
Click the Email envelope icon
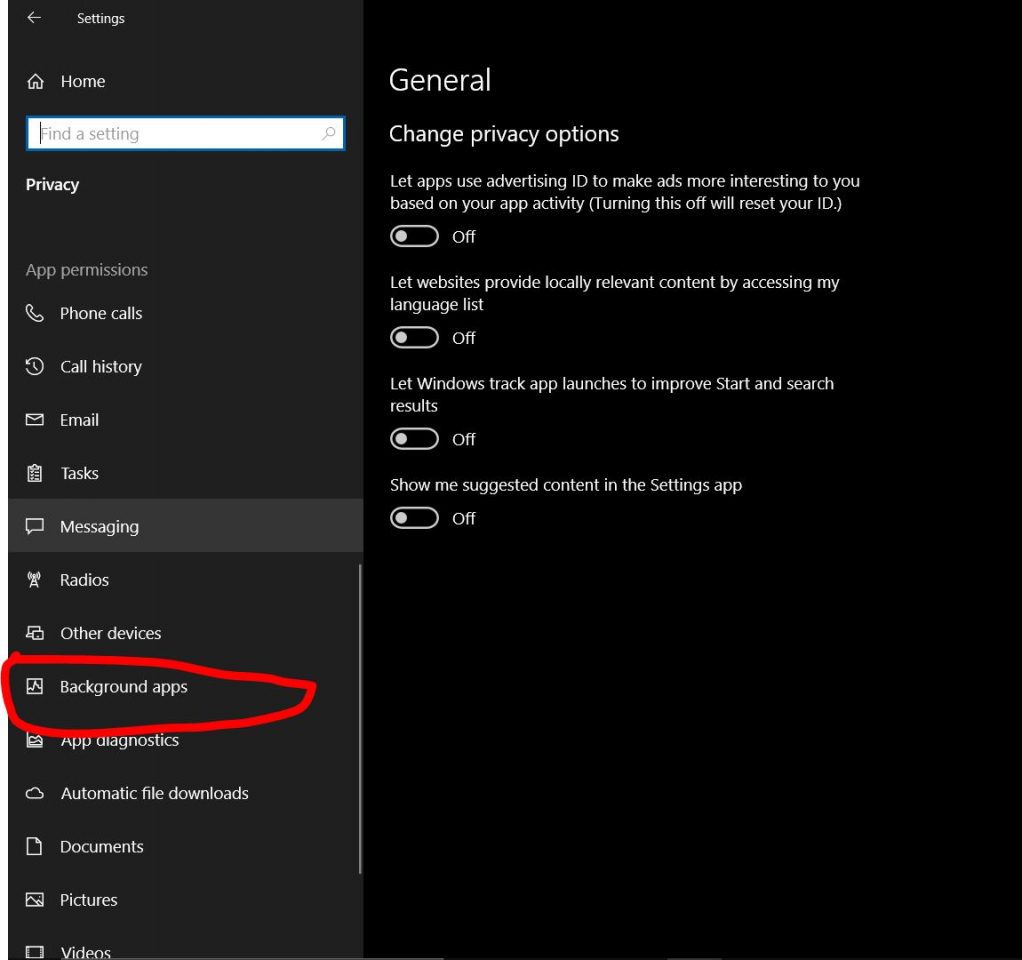pyautogui.click(x=35, y=420)
